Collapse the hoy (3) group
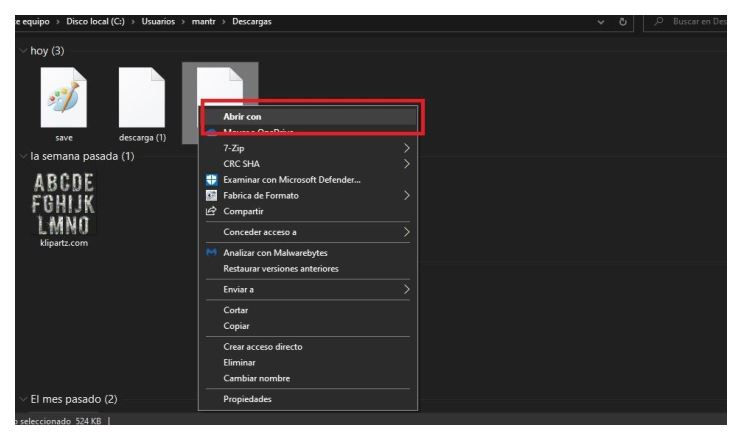The image size is (741, 435). coord(23,51)
